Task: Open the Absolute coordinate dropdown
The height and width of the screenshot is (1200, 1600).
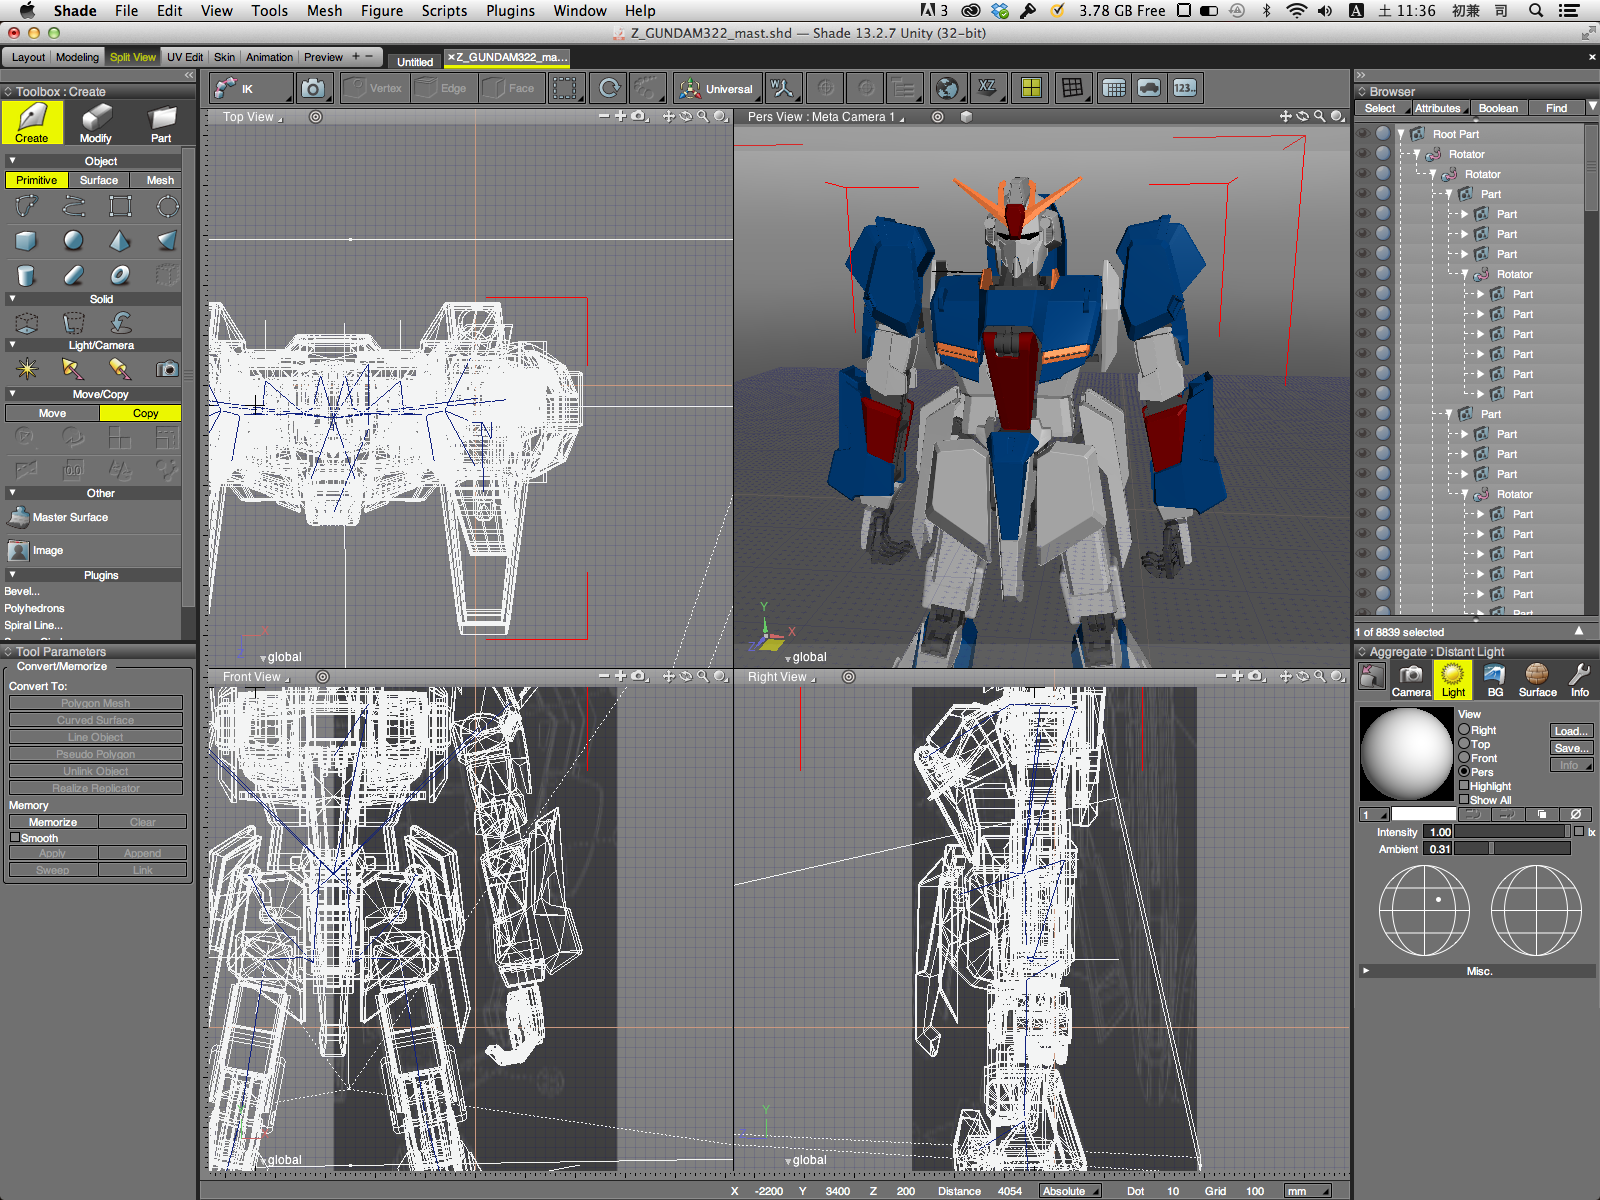Action: coord(1069,1191)
